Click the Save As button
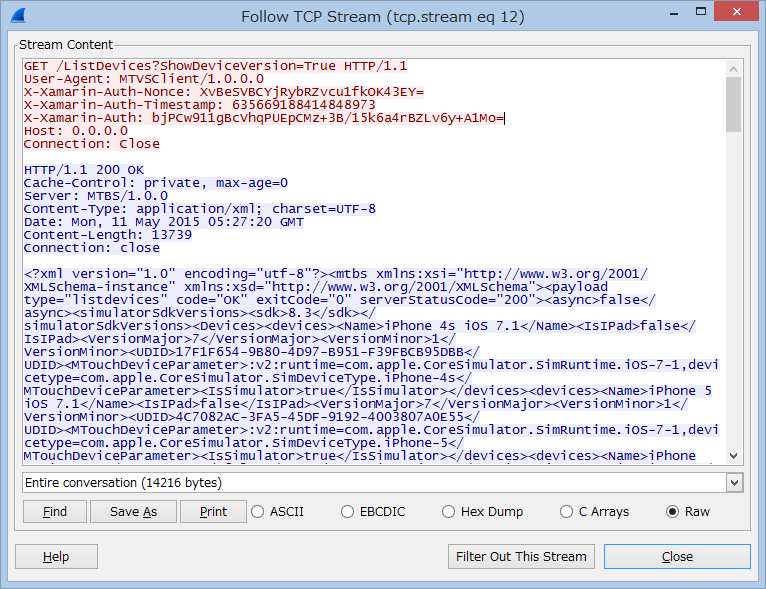 click(133, 511)
